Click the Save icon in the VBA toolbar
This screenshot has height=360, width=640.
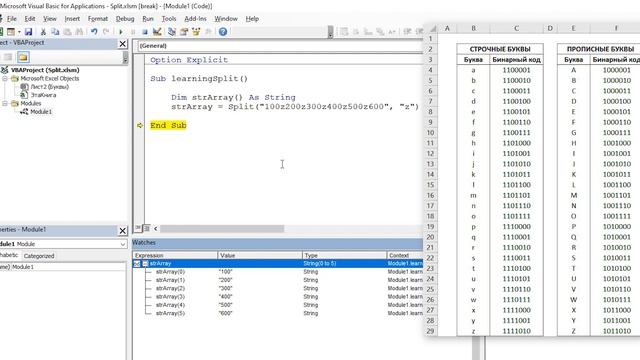(x=28, y=32)
